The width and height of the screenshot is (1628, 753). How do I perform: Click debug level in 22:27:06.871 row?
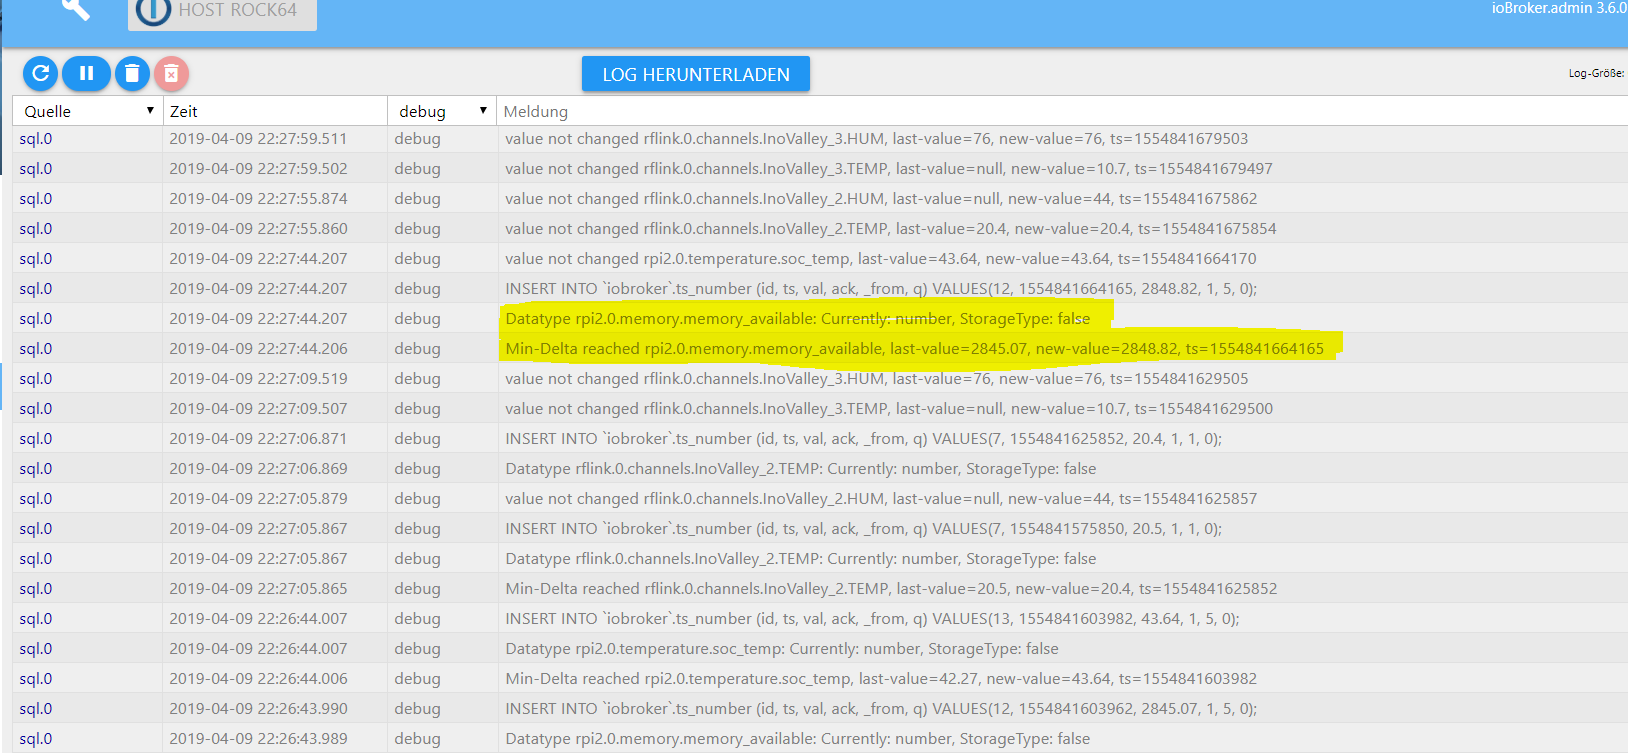point(417,439)
